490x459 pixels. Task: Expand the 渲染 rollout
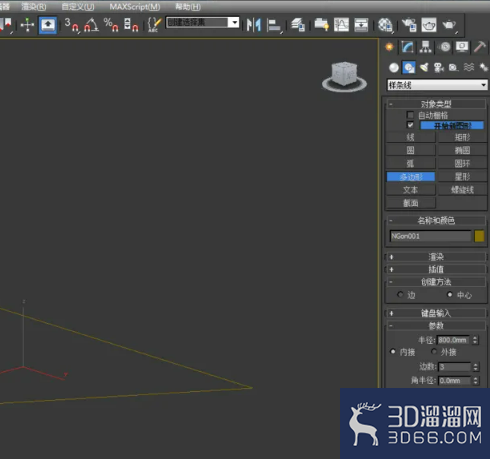point(436,257)
